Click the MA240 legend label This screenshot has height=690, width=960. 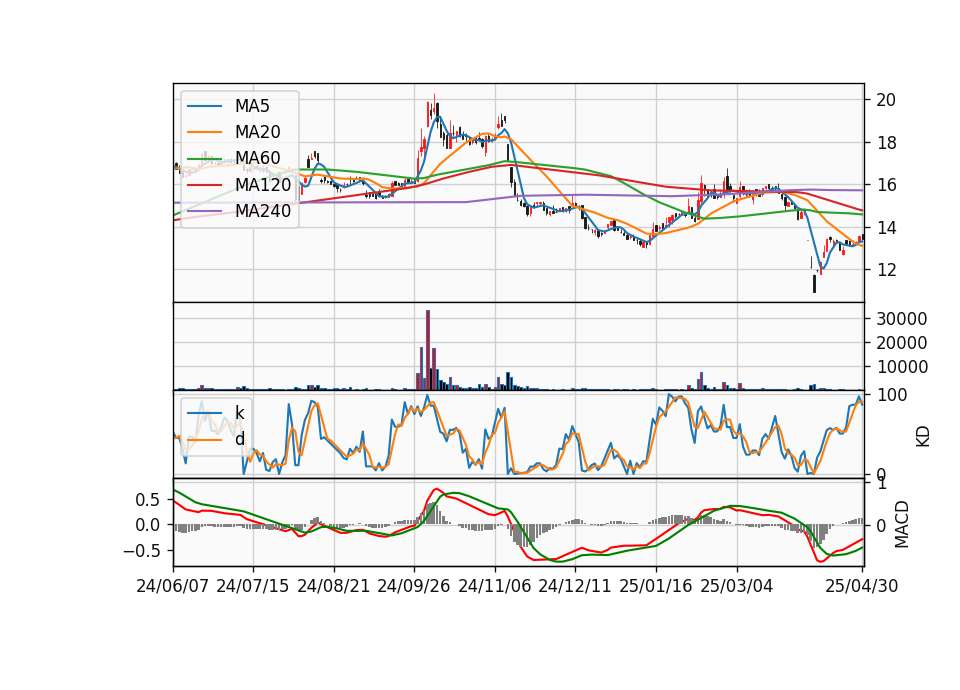pos(263,211)
